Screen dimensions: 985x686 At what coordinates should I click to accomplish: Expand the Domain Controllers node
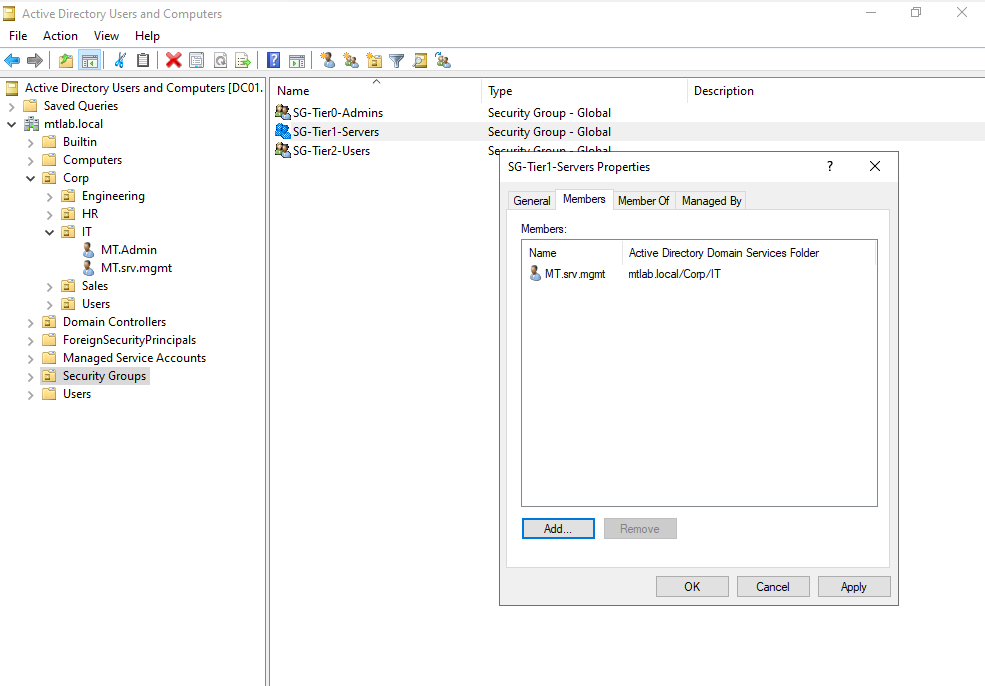(30, 323)
